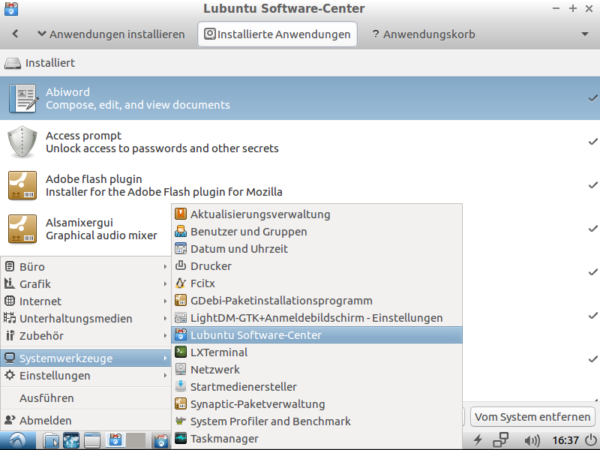600x450 pixels.
Task: Launch Lubuntu Software-Center from the submenu
Action: point(317,335)
